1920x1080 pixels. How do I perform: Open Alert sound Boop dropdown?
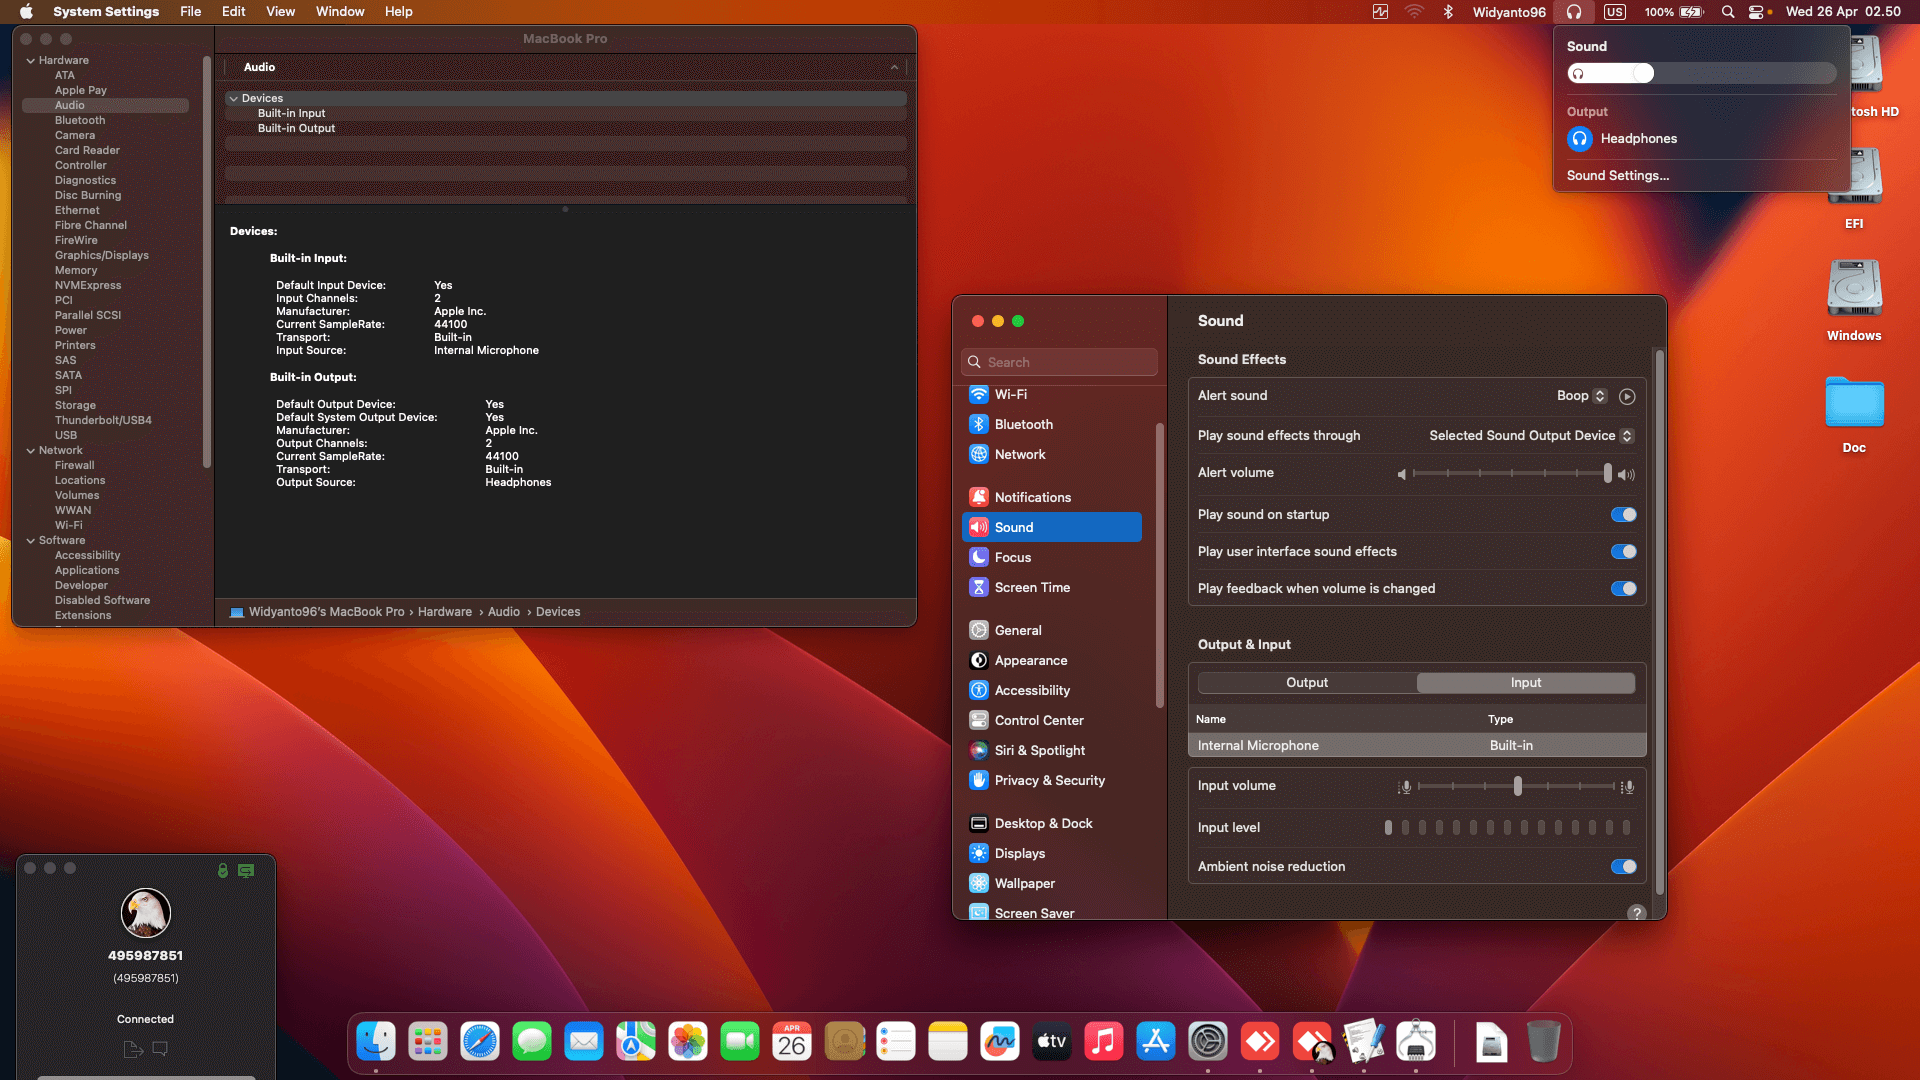[1581, 396]
